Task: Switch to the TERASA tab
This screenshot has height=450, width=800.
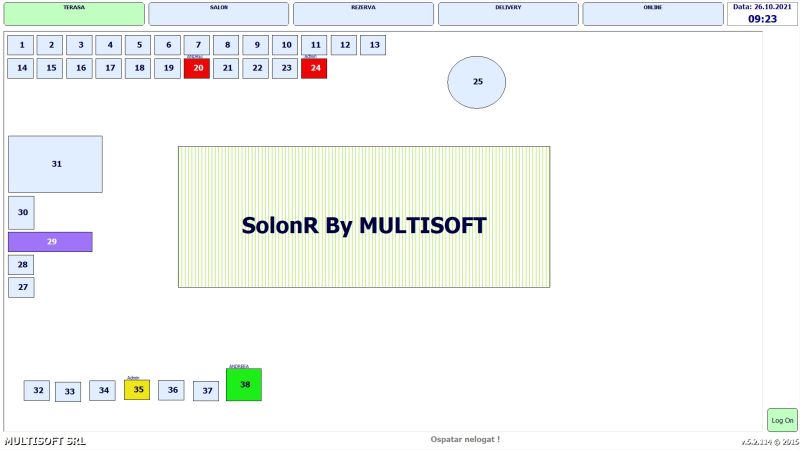Action: [x=74, y=14]
